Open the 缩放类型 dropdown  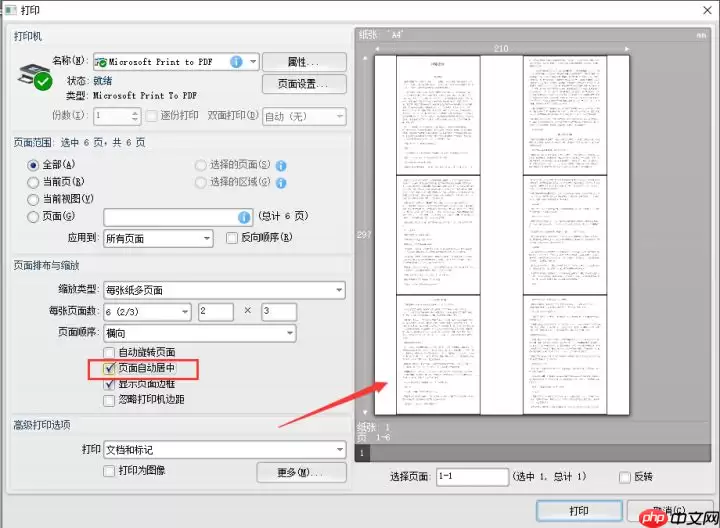coord(224,290)
